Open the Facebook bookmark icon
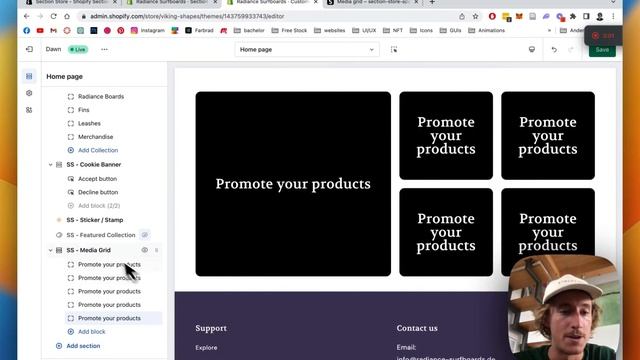 (x=27, y=30)
